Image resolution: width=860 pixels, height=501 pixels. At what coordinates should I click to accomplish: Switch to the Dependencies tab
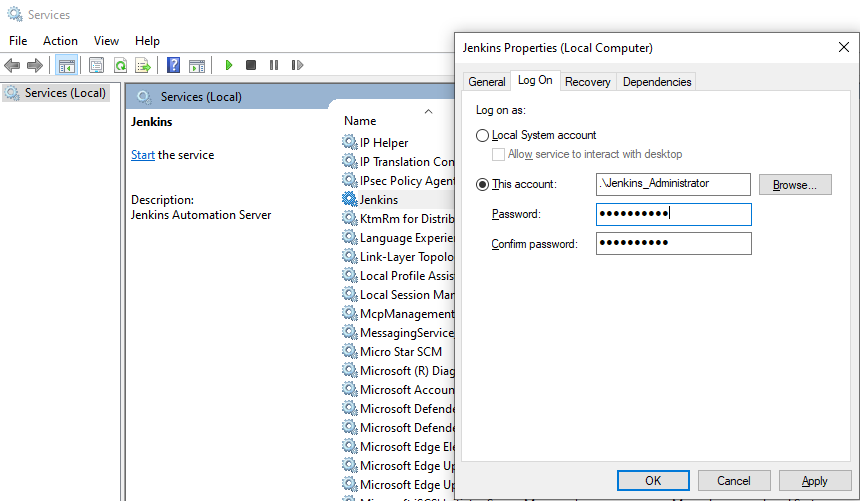pos(656,82)
